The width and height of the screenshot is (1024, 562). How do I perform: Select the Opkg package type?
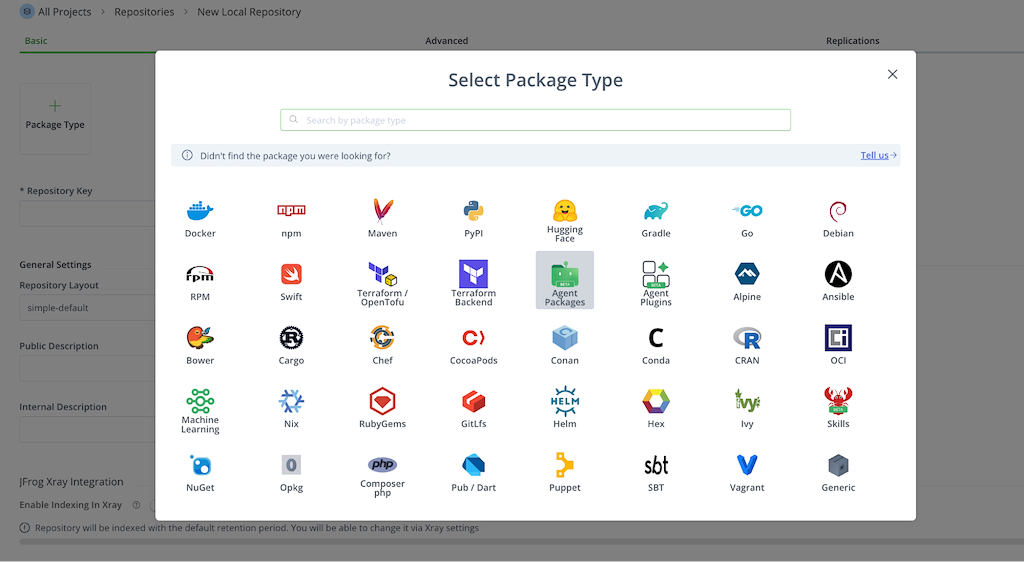tap(291, 473)
